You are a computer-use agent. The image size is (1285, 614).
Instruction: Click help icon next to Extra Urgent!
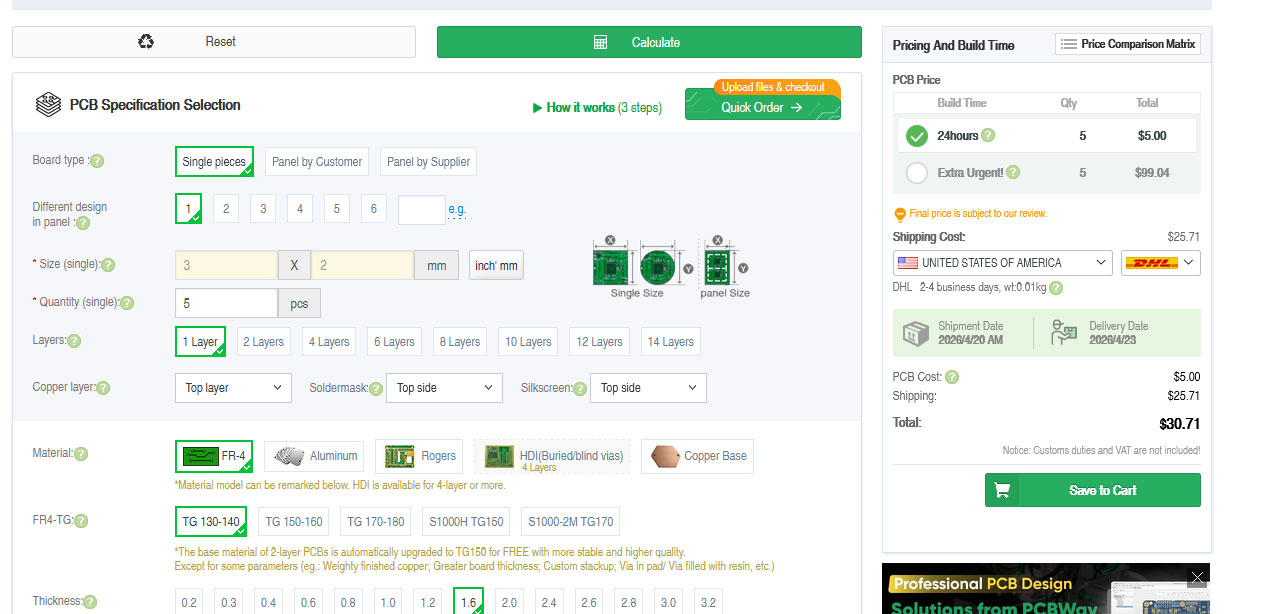(1013, 172)
